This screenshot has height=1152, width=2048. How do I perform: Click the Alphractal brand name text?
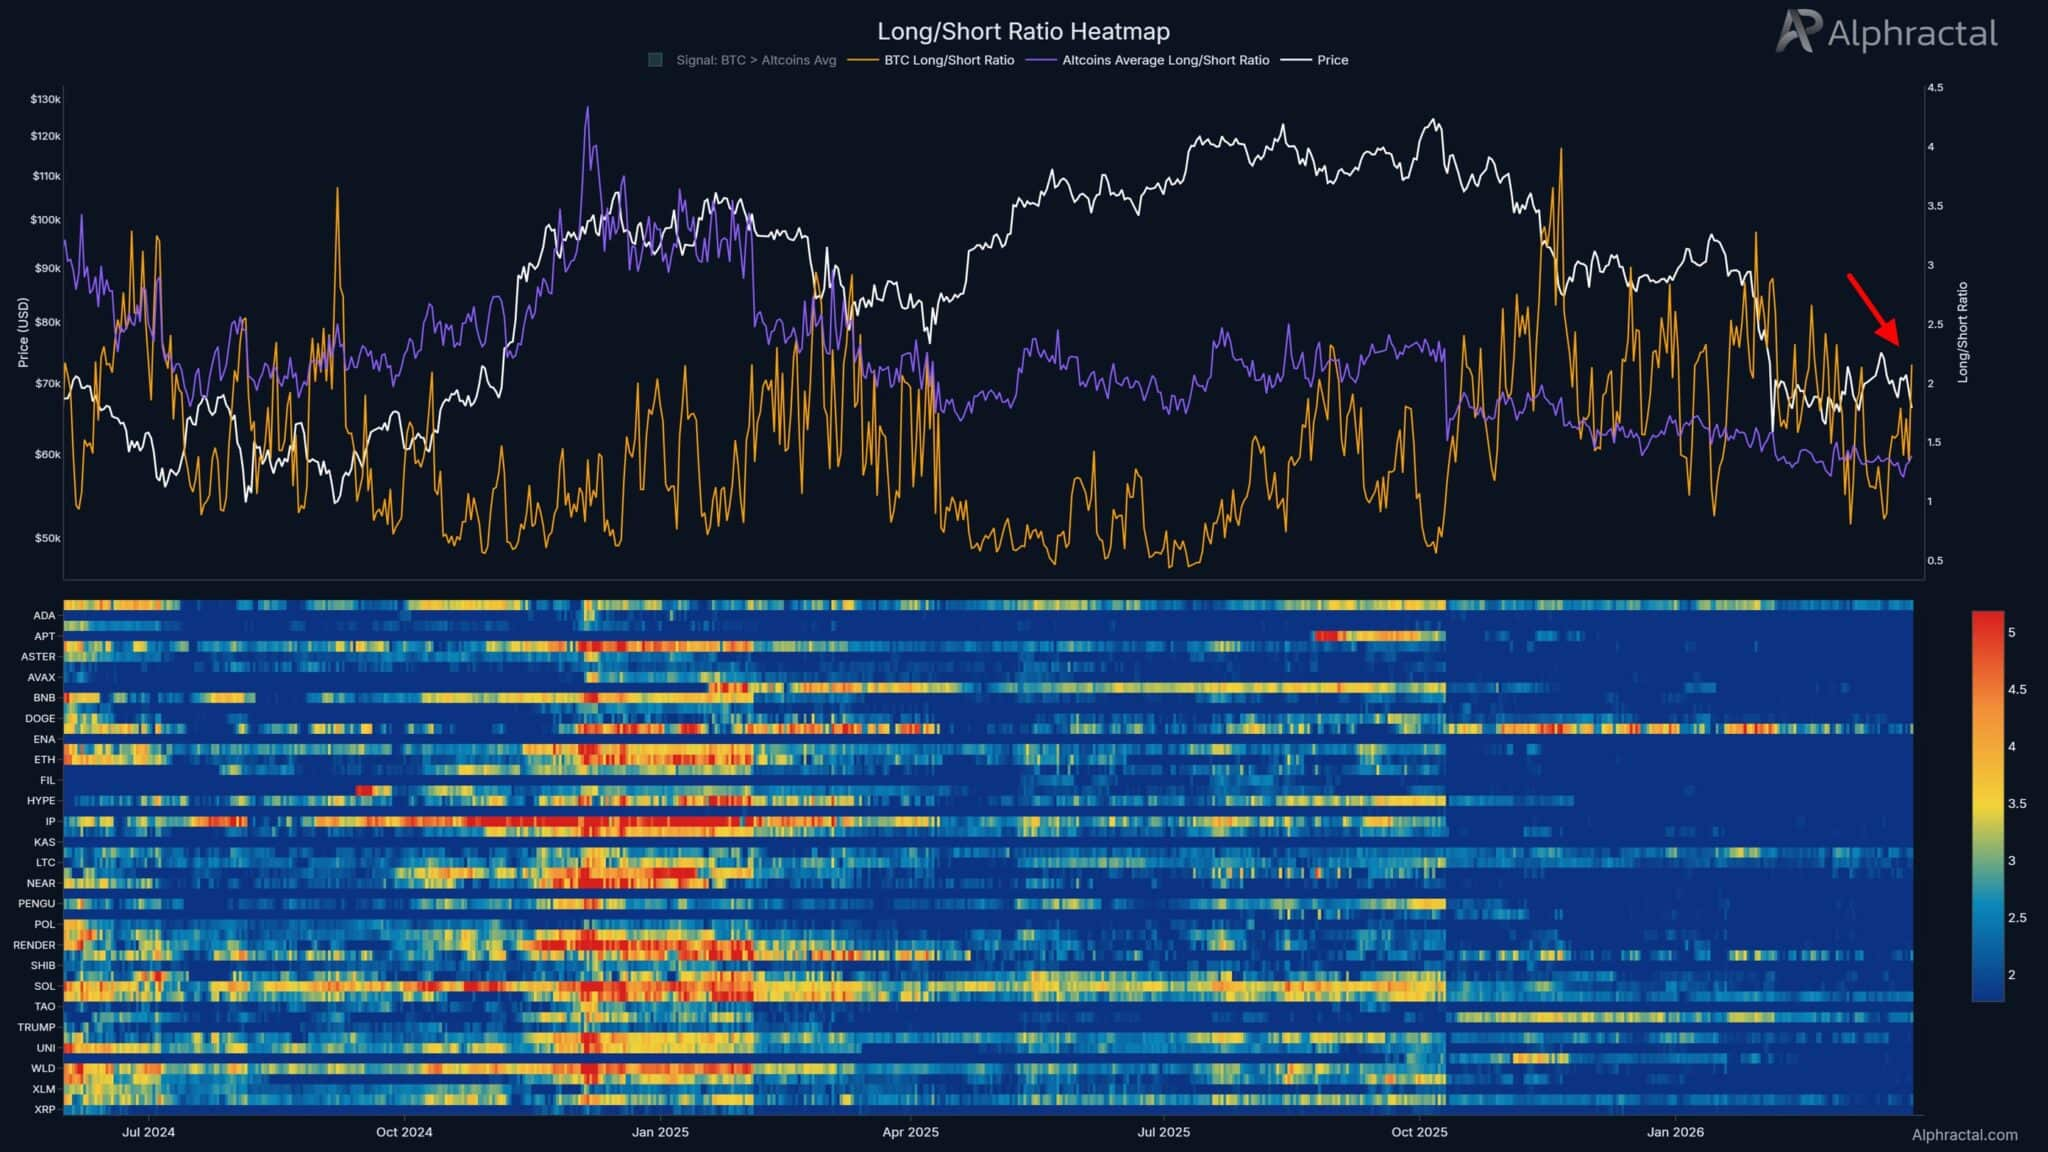pos(1912,34)
